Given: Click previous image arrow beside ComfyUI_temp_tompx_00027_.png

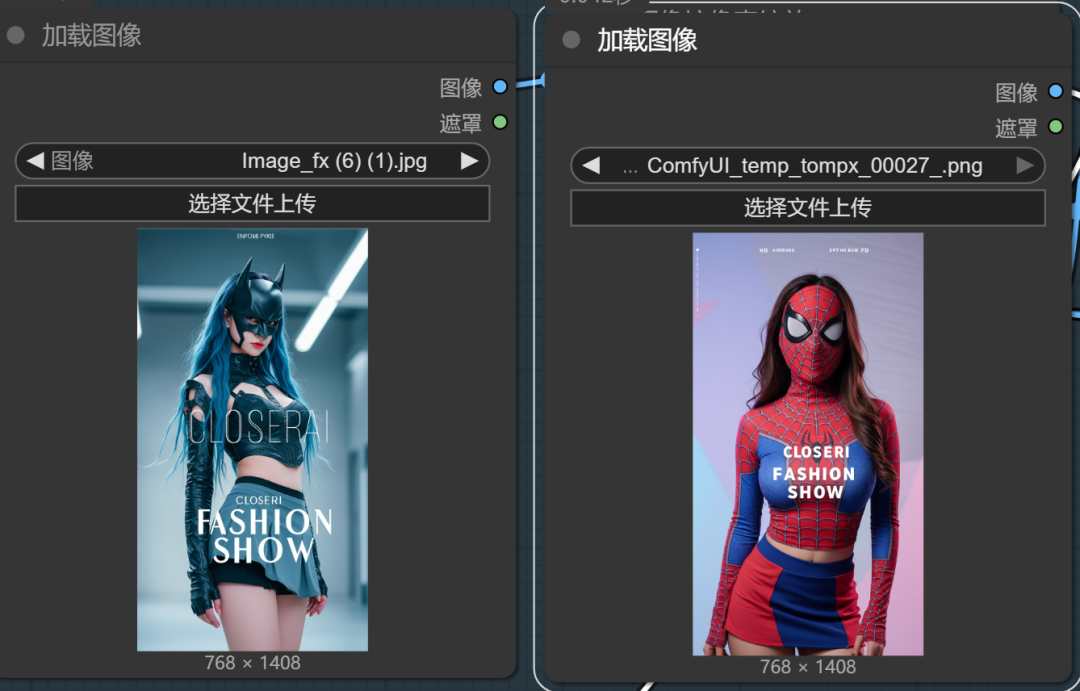Looking at the screenshot, I should tap(591, 165).
